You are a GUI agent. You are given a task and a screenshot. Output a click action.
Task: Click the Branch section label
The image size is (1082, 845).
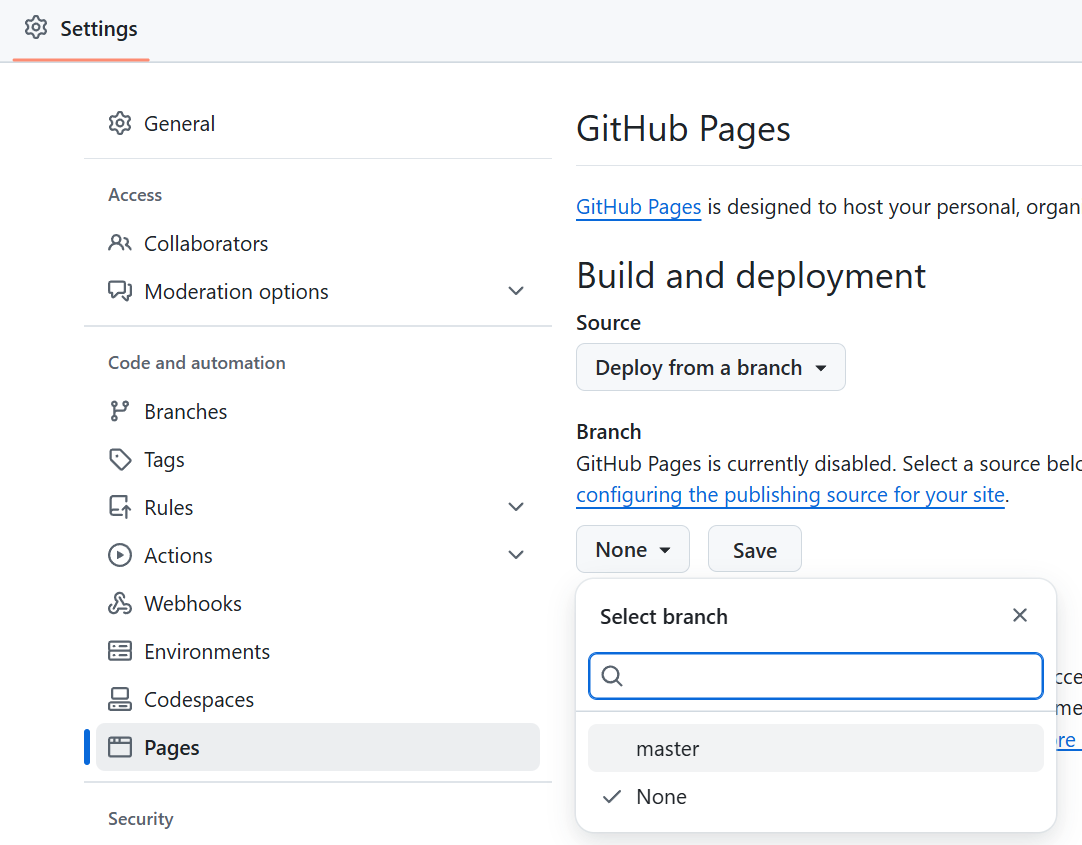pos(609,432)
